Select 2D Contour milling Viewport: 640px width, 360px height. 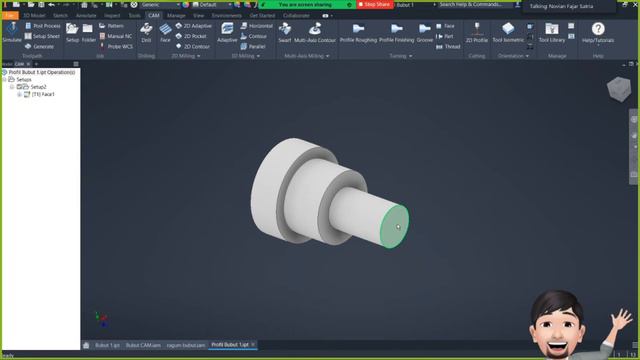(x=193, y=47)
